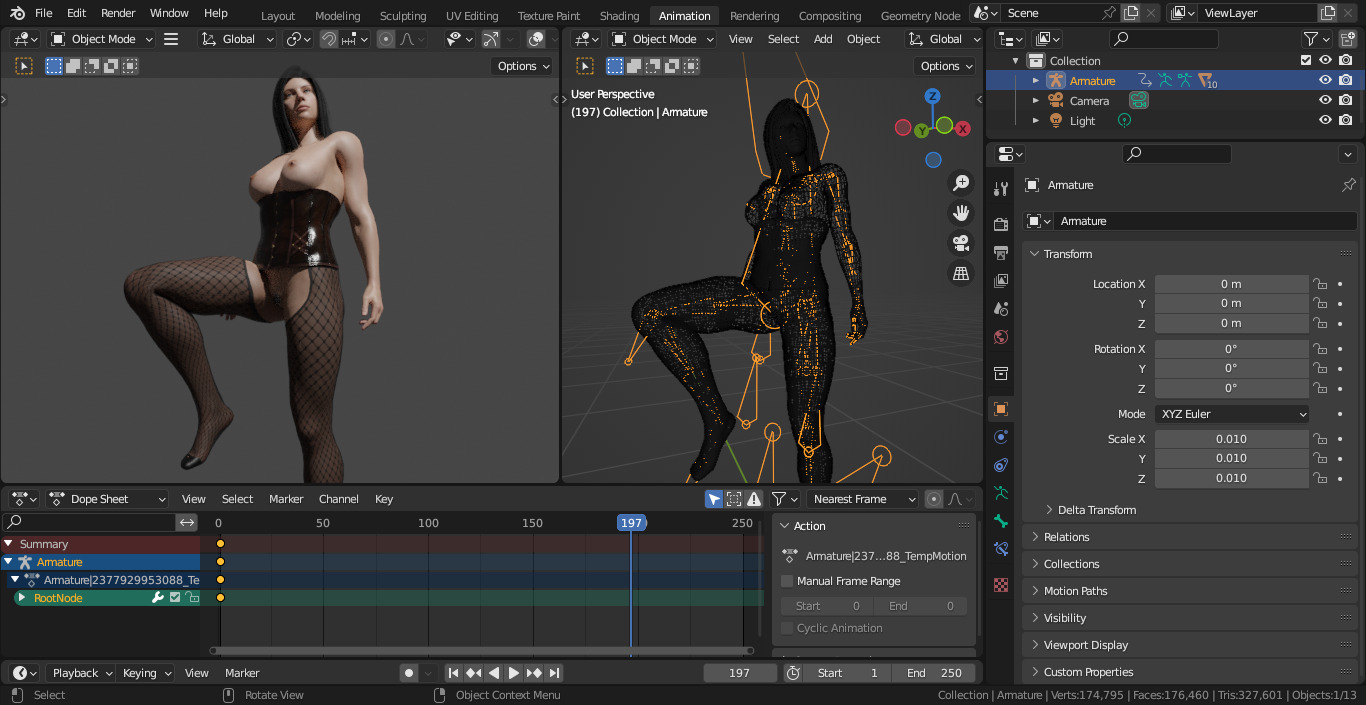Click the Blender logo menu icon

coord(15,13)
